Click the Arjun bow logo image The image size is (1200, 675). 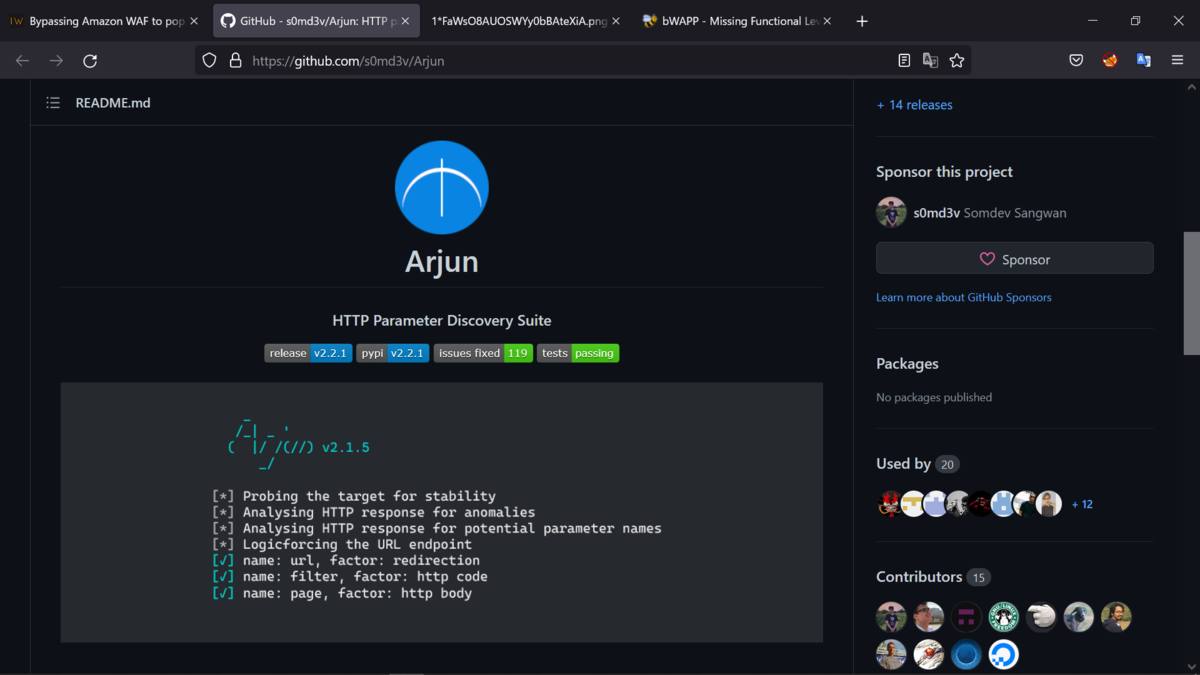pos(441,188)
